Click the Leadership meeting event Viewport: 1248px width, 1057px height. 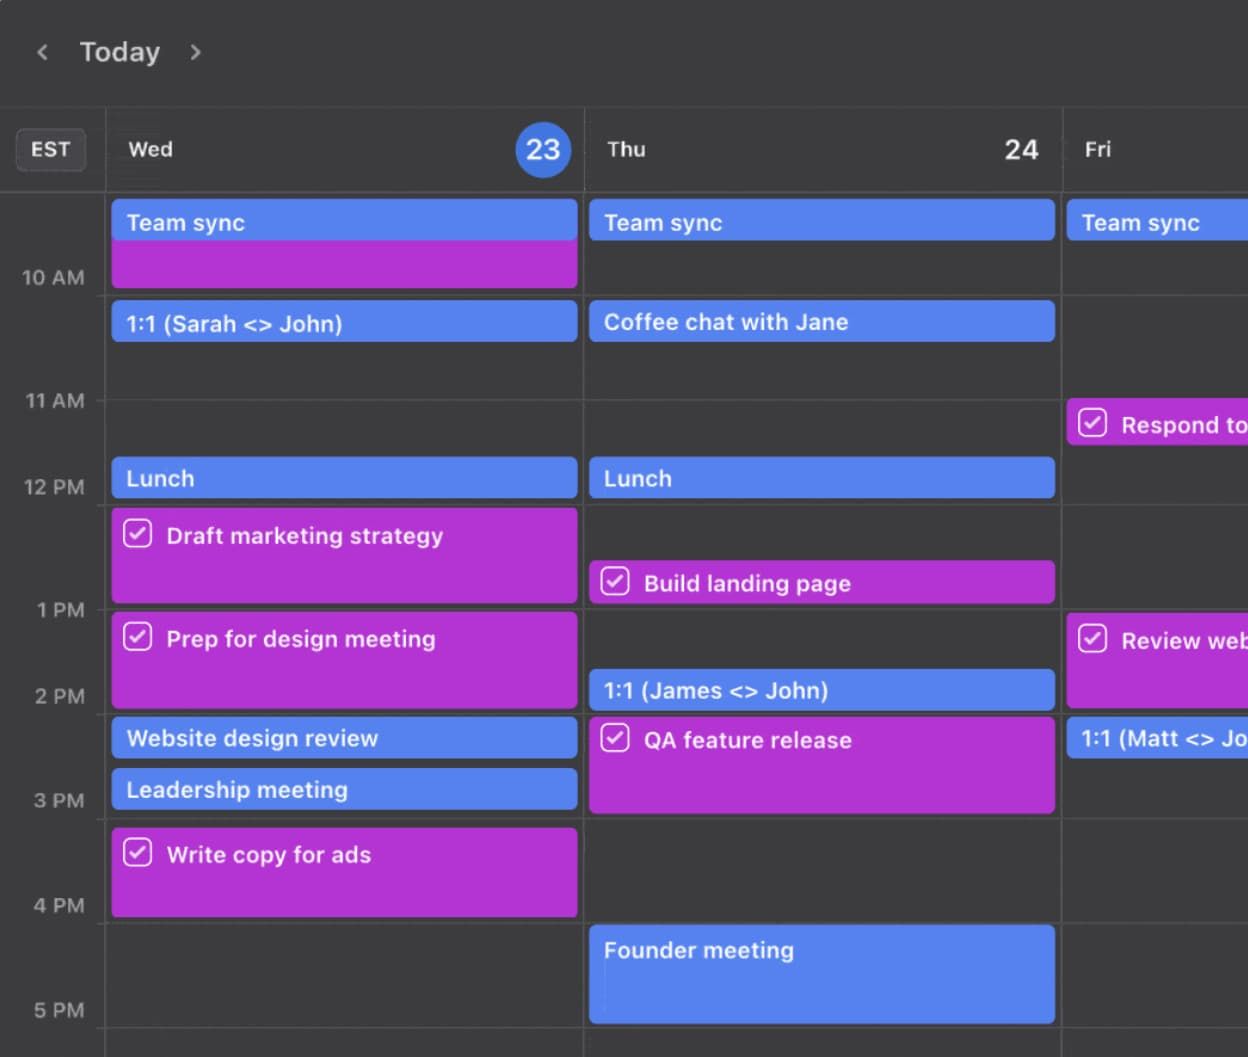tap(344, 789)
